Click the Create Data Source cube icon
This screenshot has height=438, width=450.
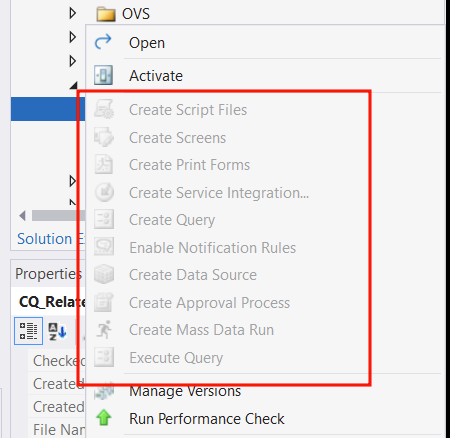tap(104, 275)
